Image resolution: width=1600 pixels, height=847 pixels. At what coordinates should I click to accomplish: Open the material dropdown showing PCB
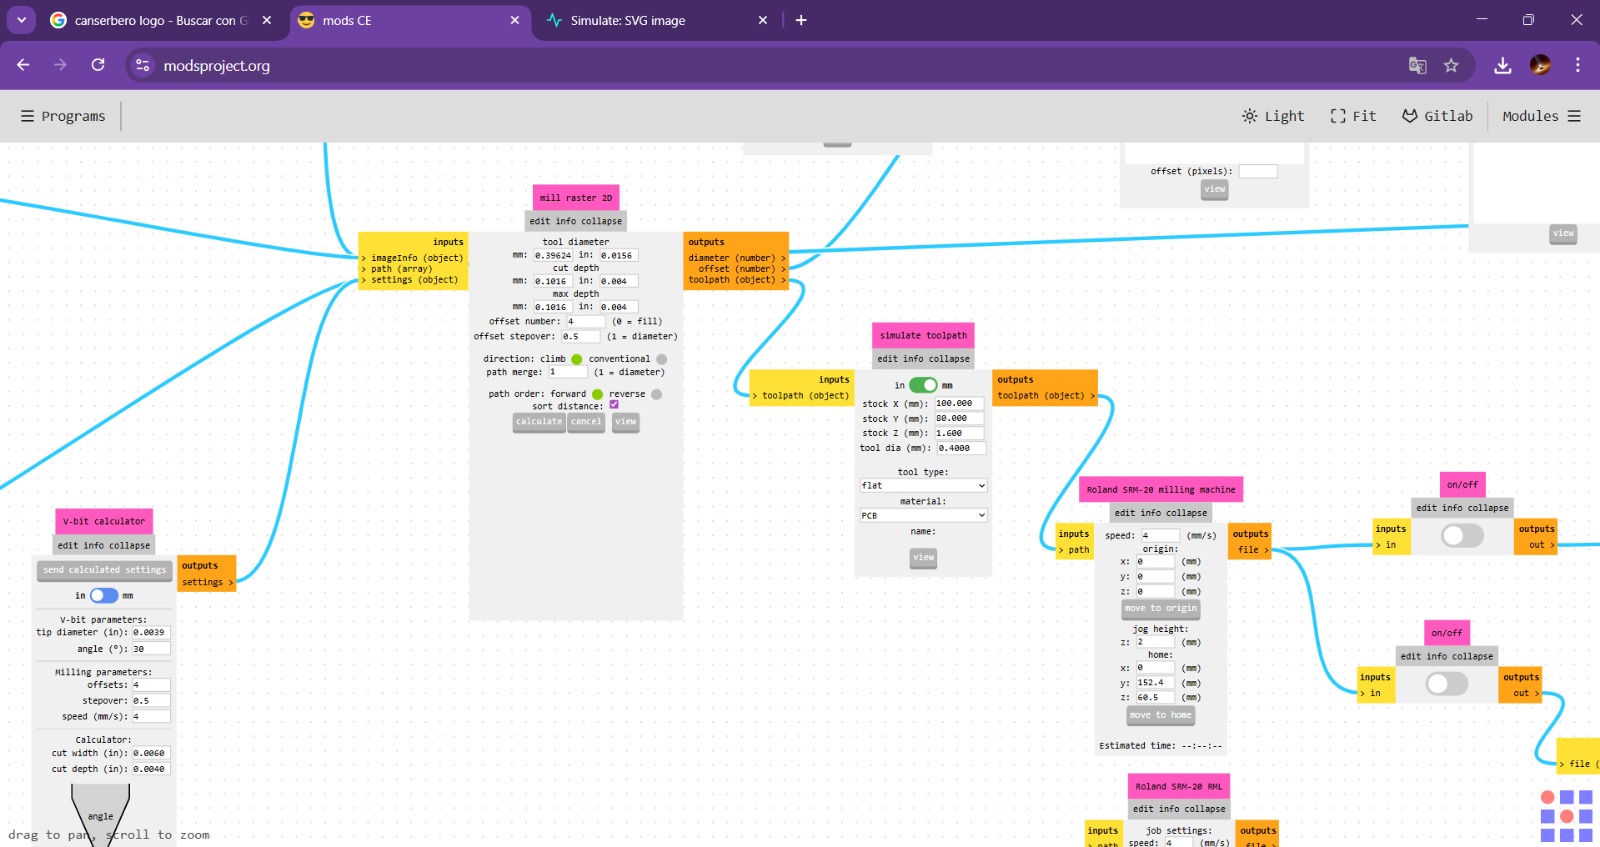pyautogui.click(x=923, y=516)
